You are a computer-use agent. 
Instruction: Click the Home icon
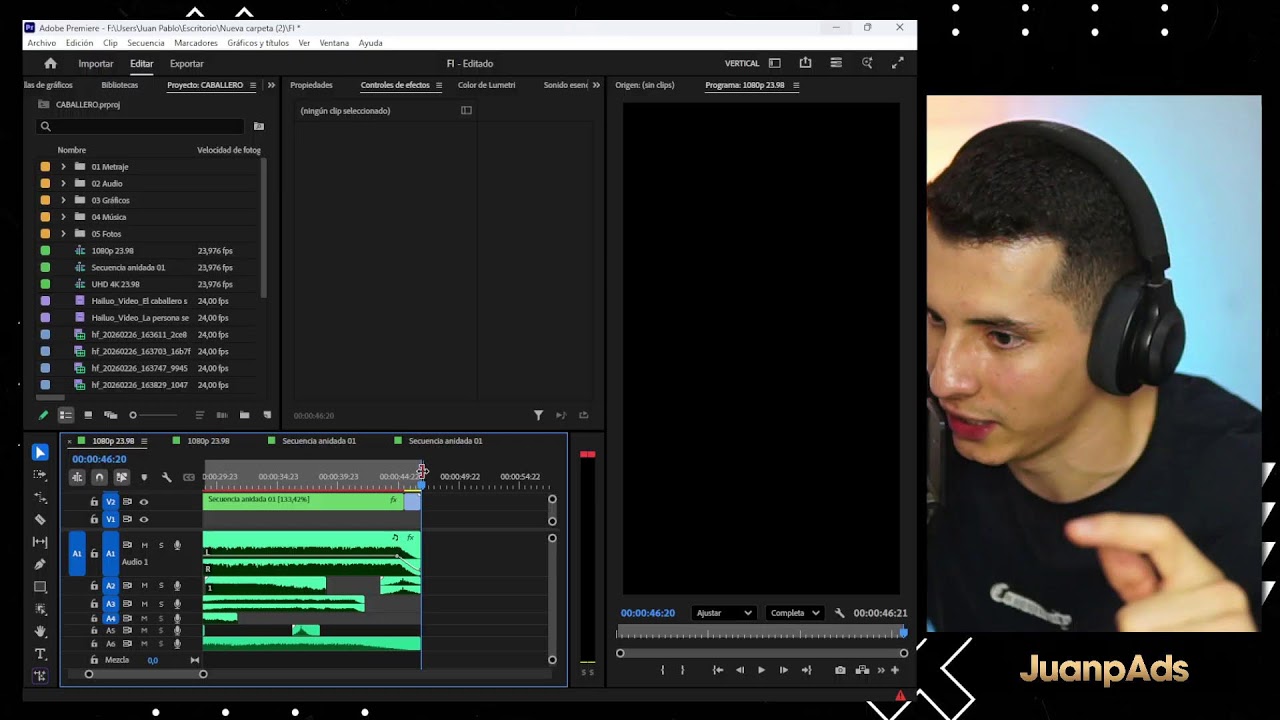pos(50,63)
